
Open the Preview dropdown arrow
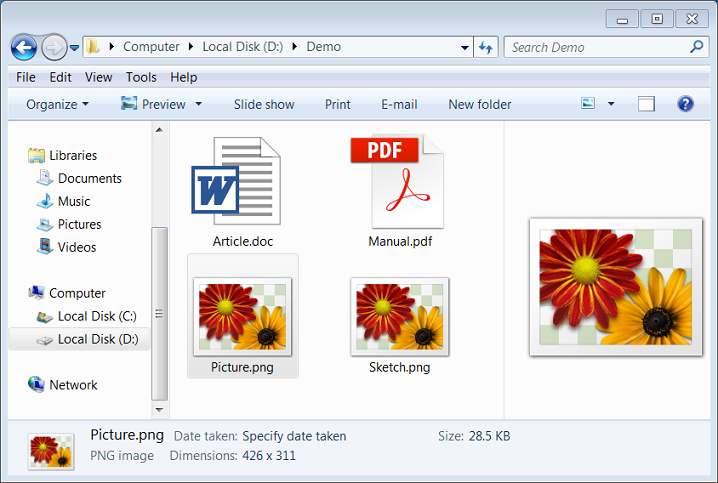[x=199, y=104]
